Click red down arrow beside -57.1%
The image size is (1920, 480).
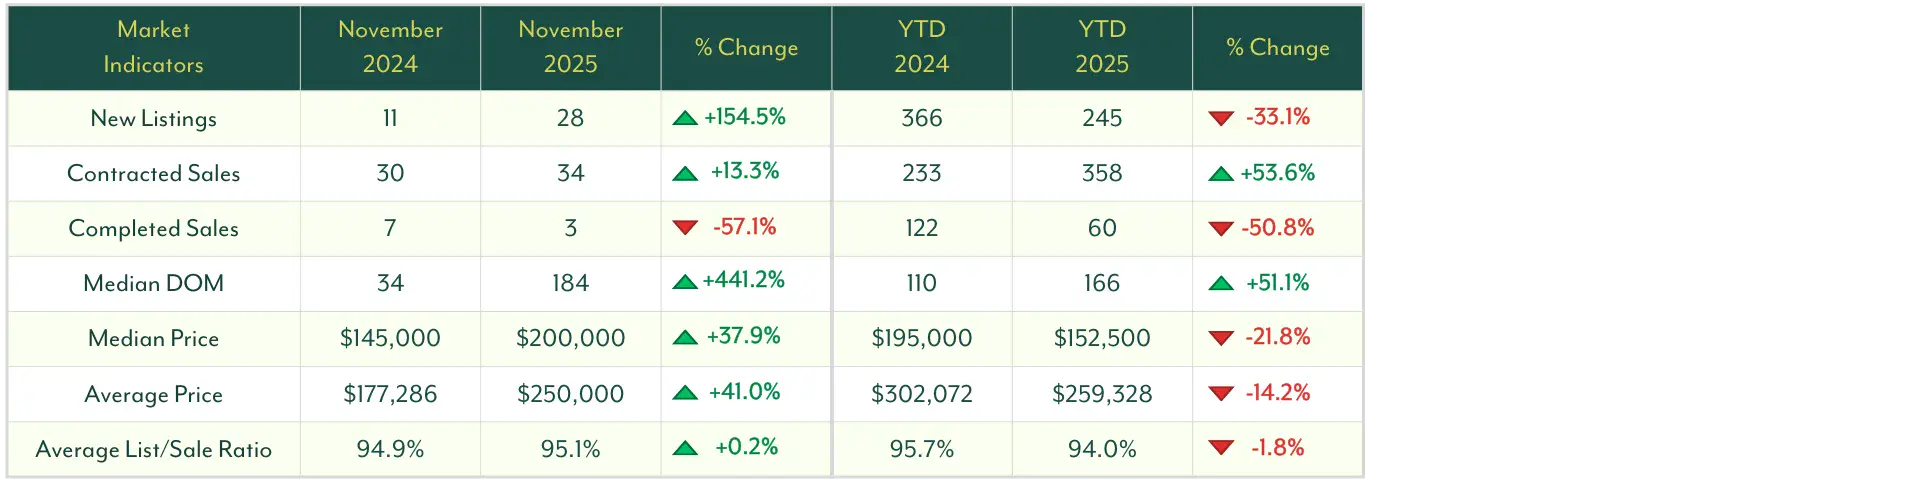tap(685, 228)
